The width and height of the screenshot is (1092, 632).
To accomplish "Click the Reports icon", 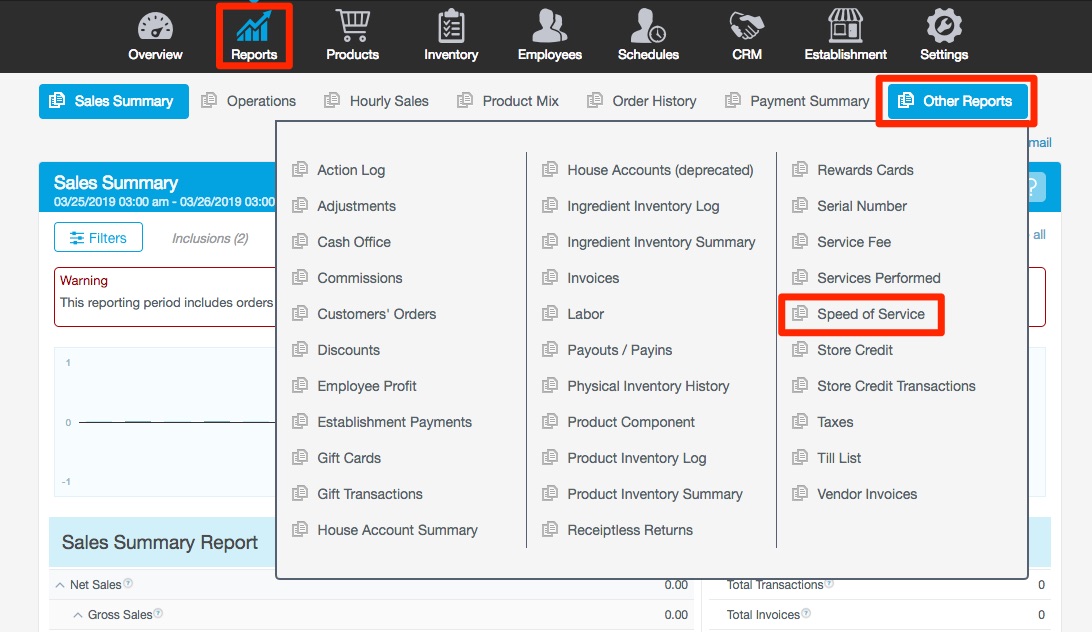I will 253,36.
